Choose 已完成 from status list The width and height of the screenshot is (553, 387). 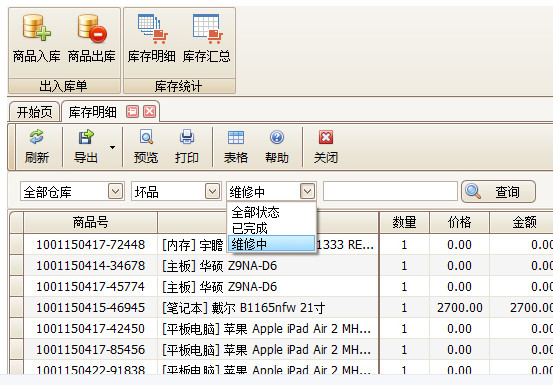271,228
